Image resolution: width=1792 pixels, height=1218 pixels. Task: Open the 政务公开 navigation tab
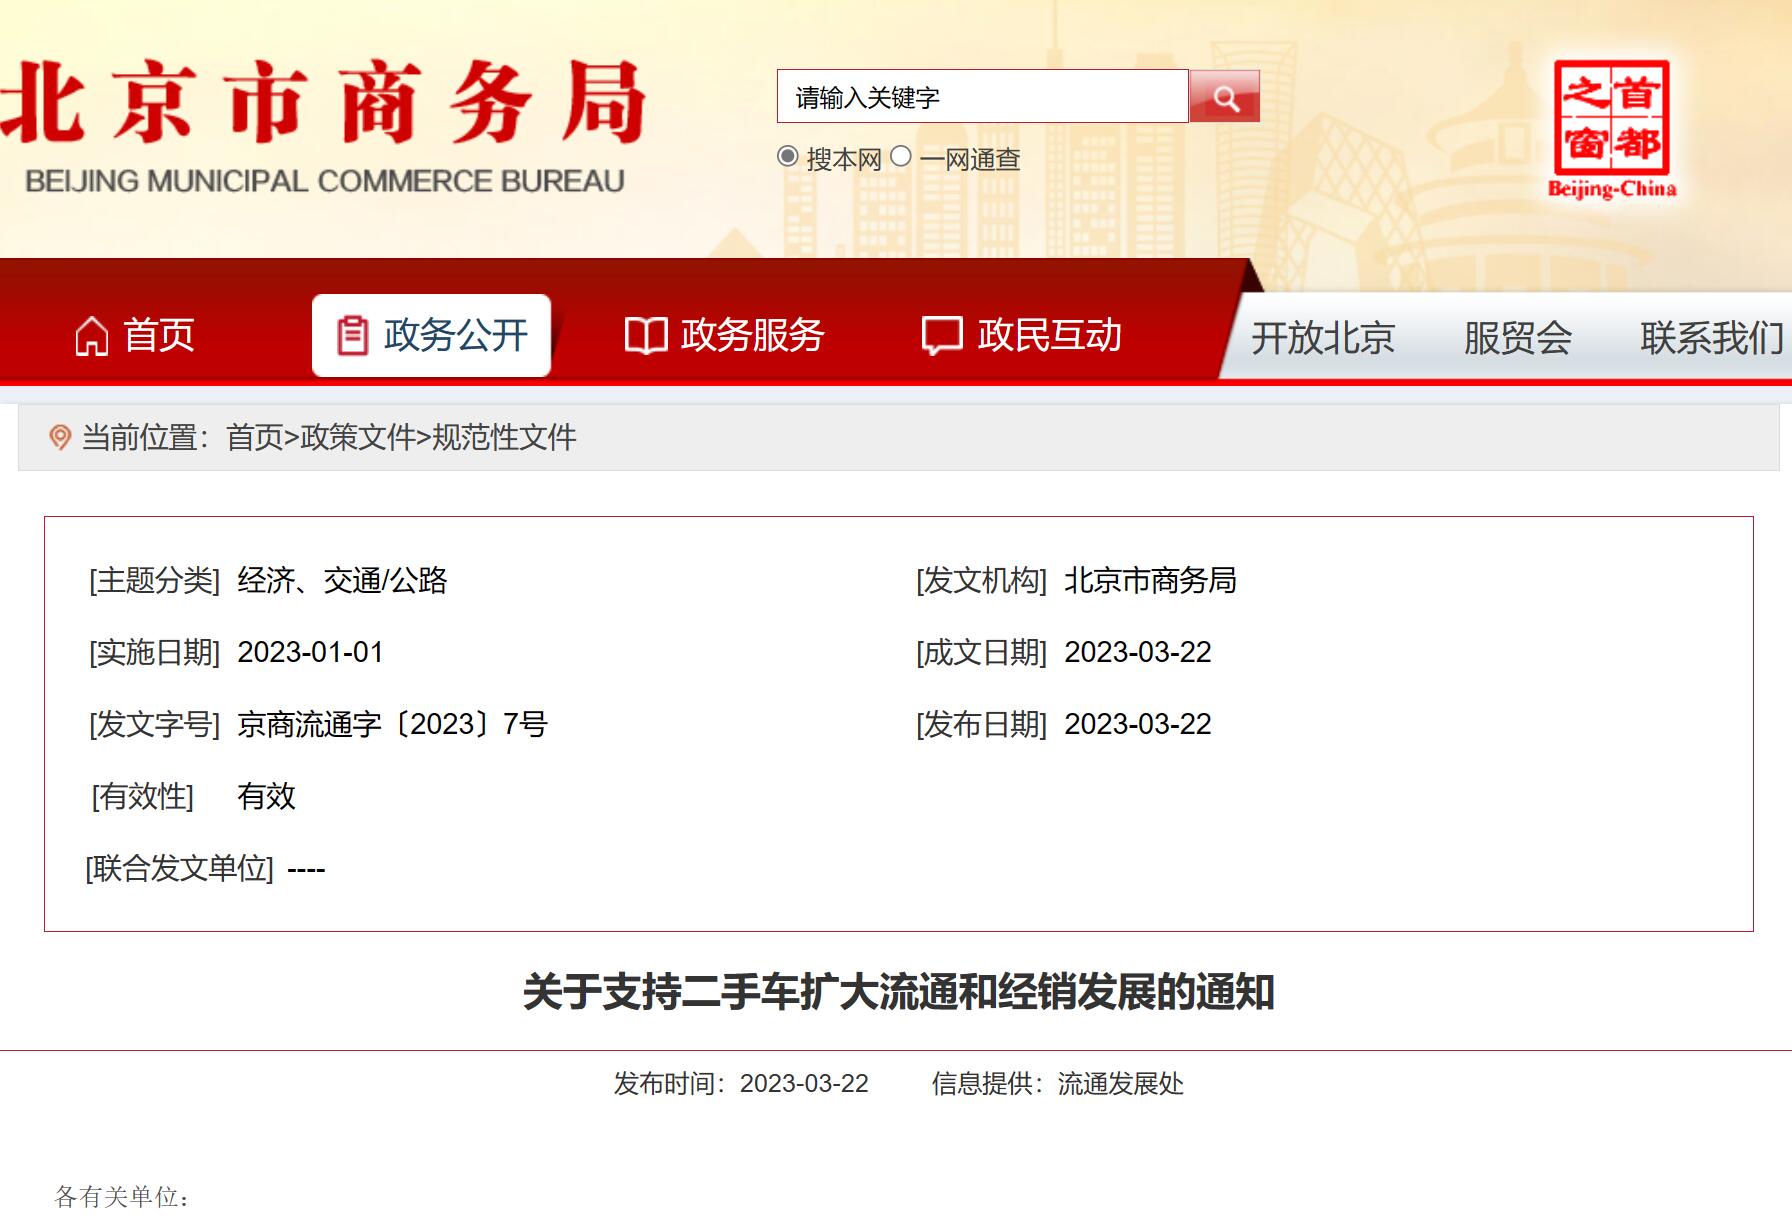pos(432,336)
